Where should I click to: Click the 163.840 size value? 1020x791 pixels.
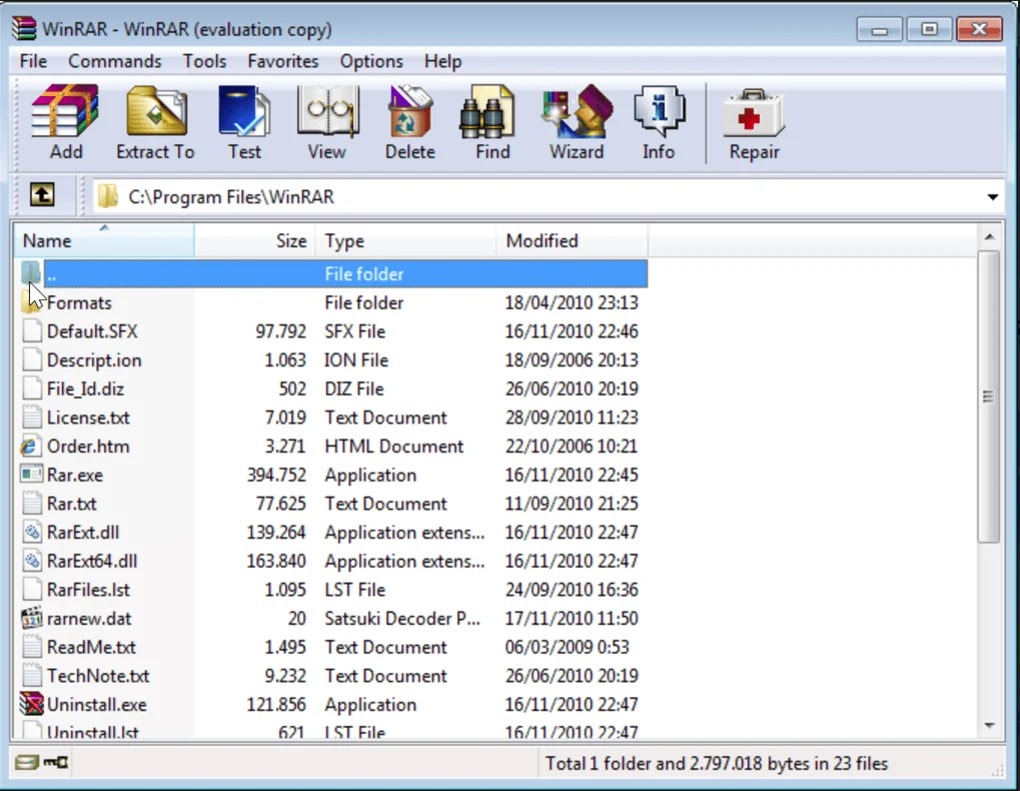(x=276, y=561)
